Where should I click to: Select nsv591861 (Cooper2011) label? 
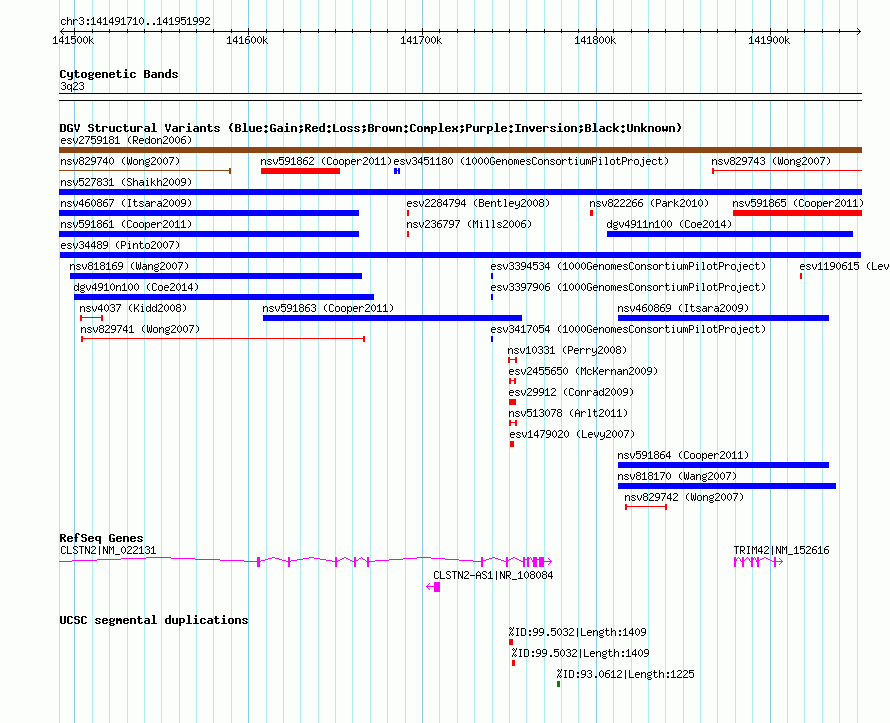[126, 224]
